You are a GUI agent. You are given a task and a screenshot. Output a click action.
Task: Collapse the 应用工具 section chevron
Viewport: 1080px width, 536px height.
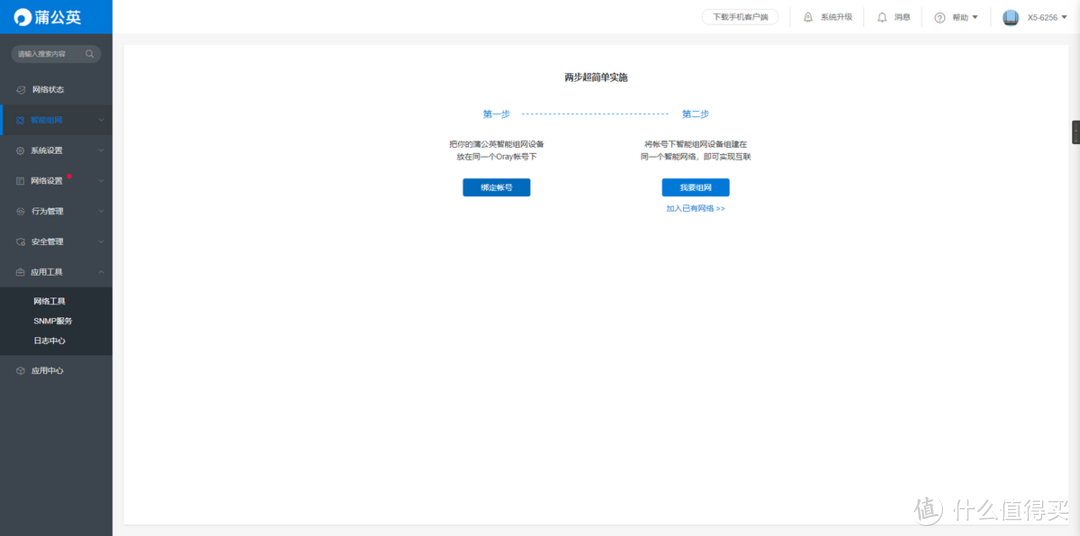[101, 272]
